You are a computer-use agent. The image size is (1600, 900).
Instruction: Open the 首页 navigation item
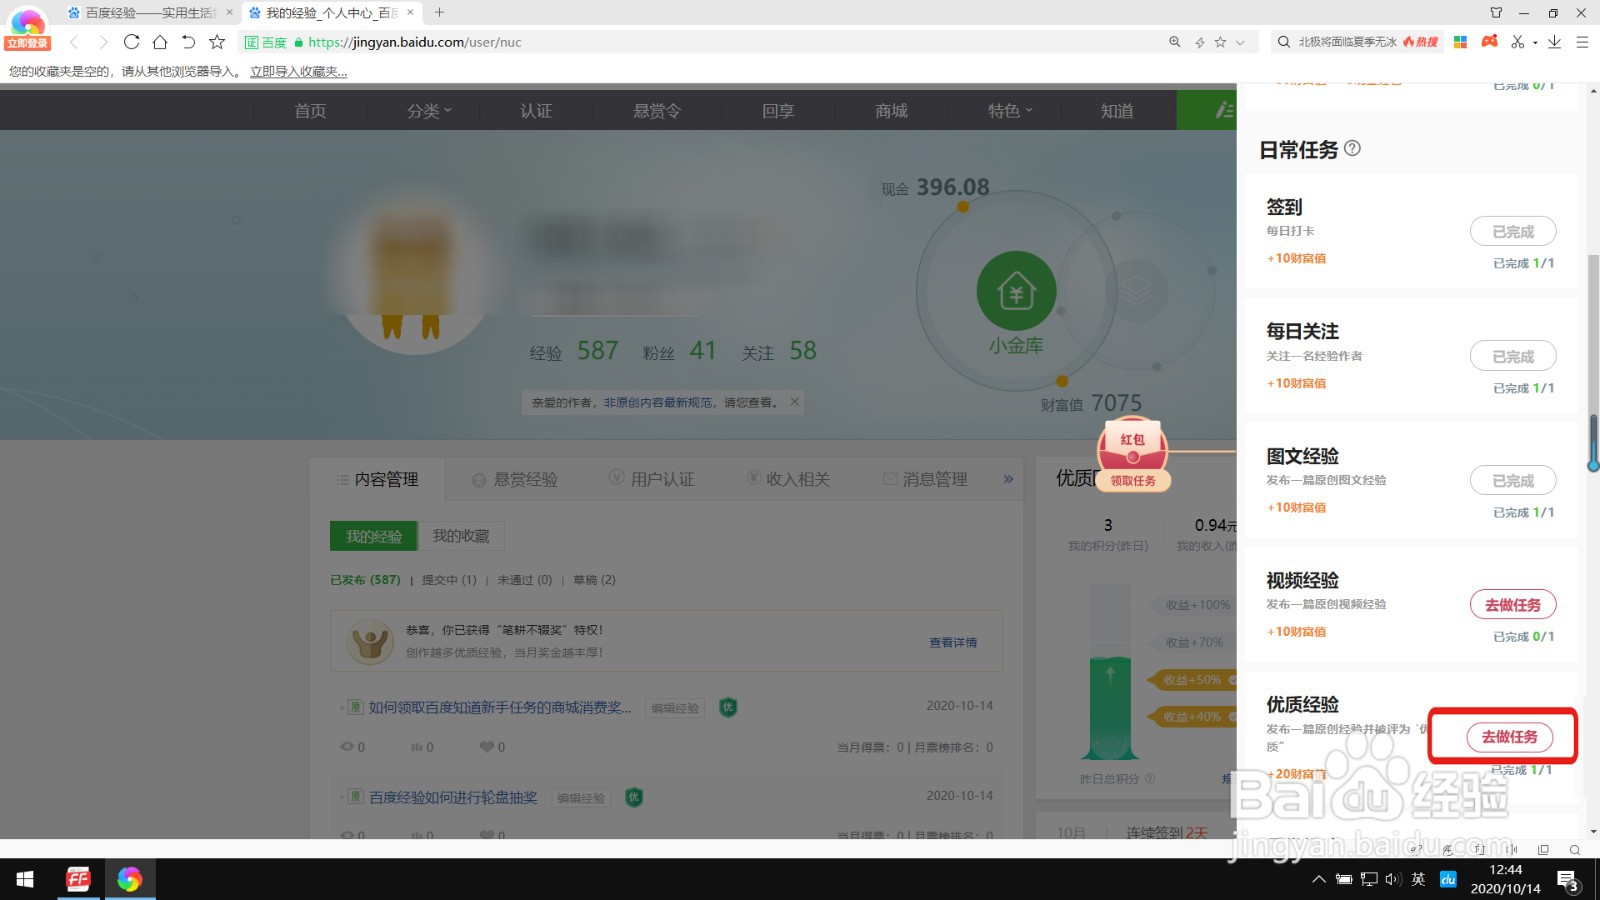pos(310,111)
